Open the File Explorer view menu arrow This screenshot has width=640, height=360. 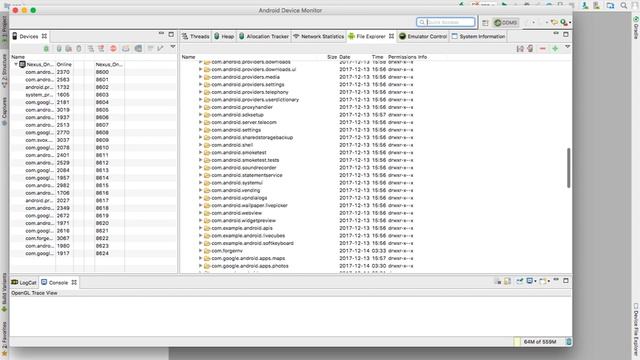tap(567, 47)
